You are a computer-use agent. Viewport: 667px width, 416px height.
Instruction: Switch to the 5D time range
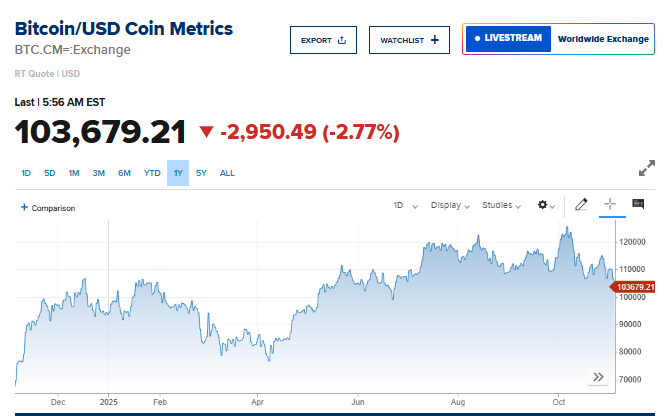click(49, 173)
